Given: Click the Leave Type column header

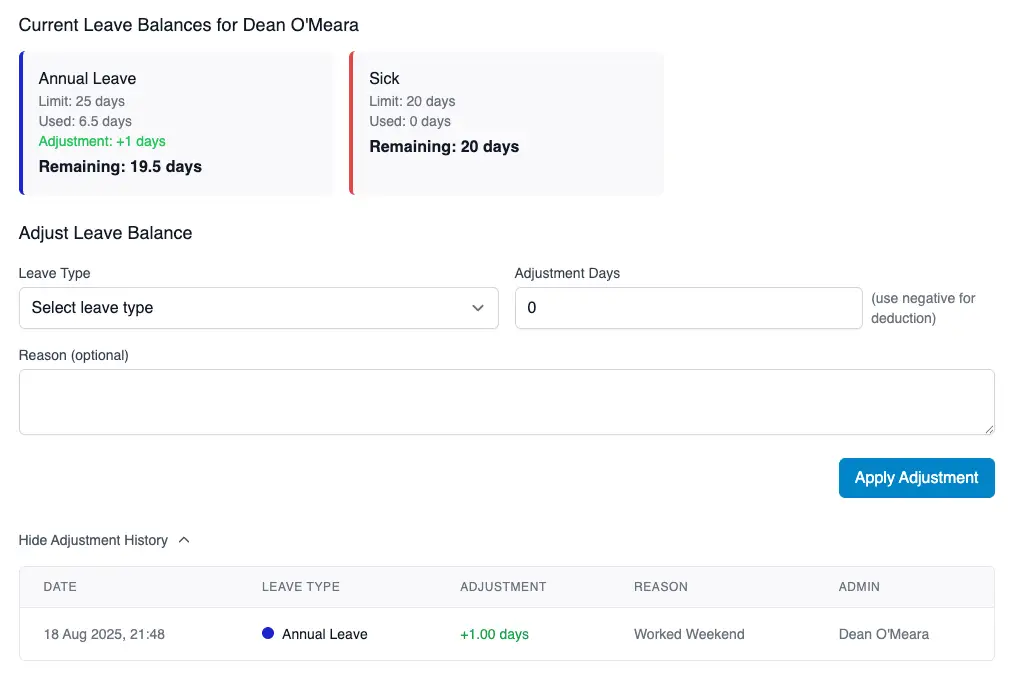Looking at the screenshot, I should [x=300, y=587].
